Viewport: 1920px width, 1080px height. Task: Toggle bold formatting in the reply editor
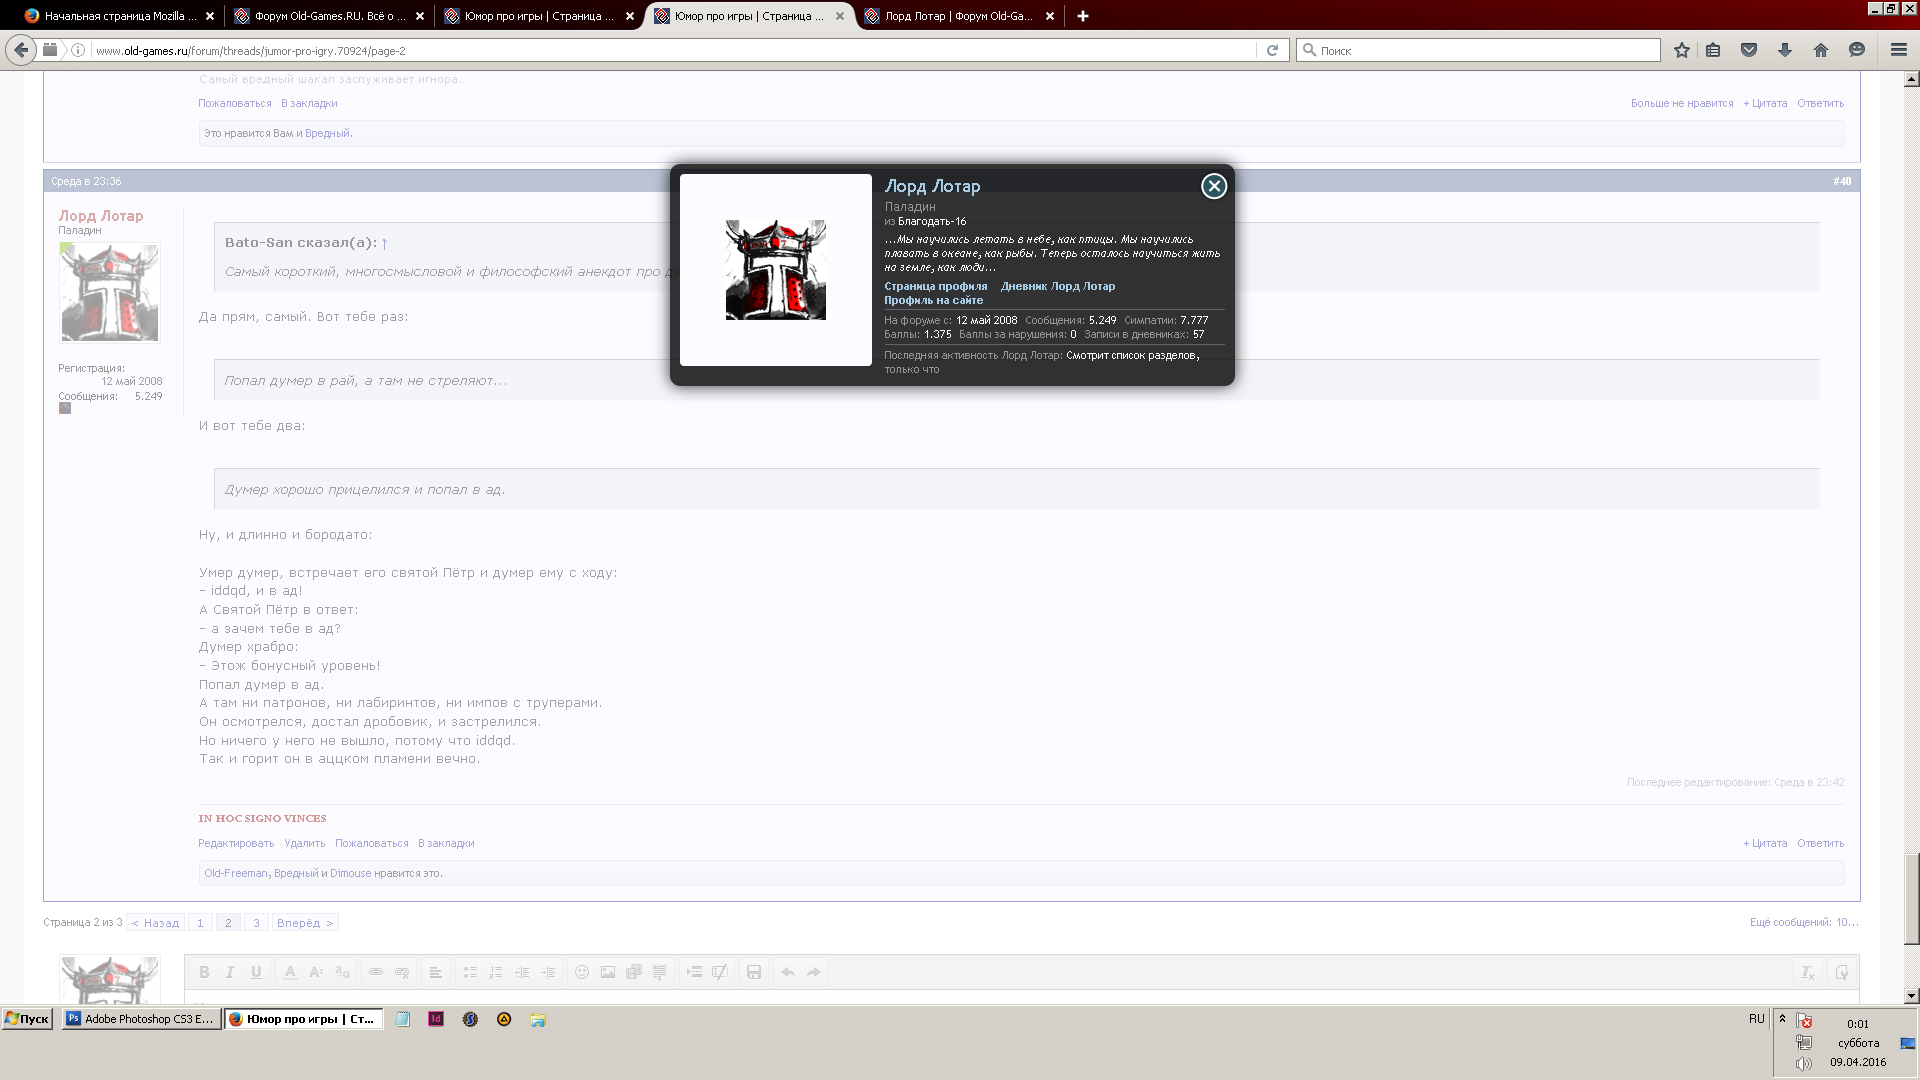coord(204,972)
